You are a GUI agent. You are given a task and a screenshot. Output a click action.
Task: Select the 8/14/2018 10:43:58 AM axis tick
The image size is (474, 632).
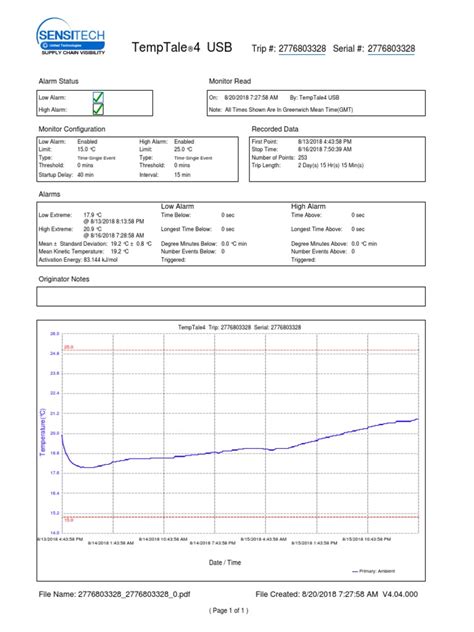pyautogui.click(x=163, y=539)
